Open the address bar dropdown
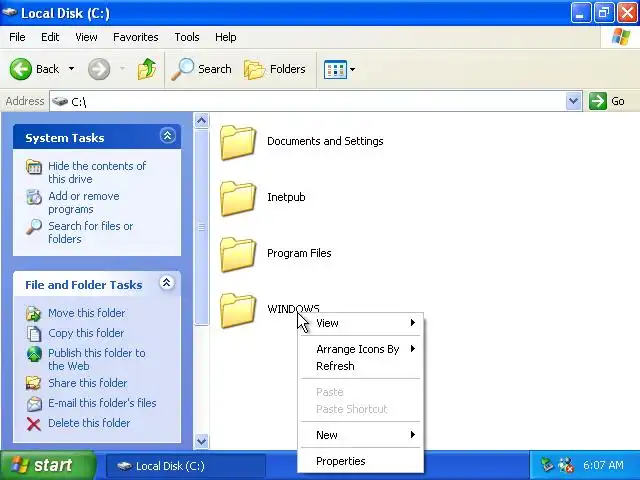Viewport: 640px width, 480px height. 573,101
